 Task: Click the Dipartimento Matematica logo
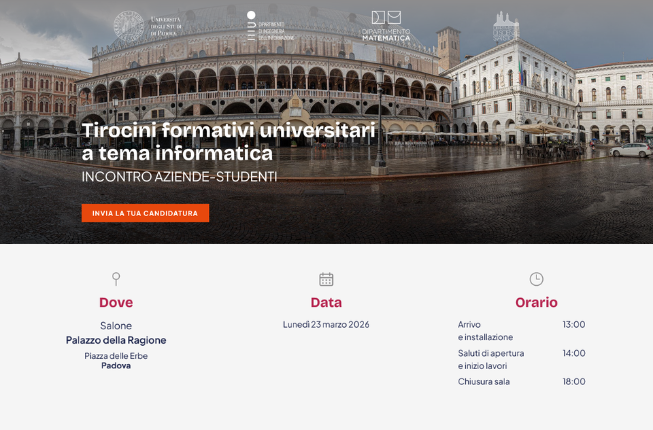pos(386,26)
